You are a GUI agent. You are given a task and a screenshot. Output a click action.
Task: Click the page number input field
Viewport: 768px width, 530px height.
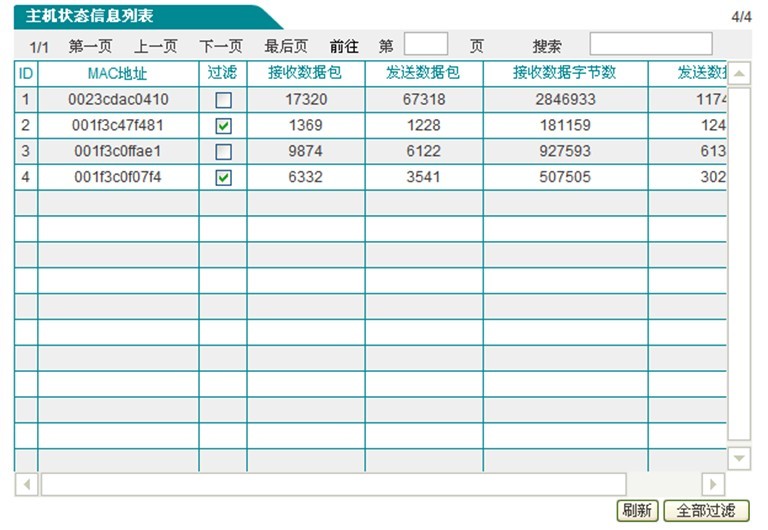[426, 45]
